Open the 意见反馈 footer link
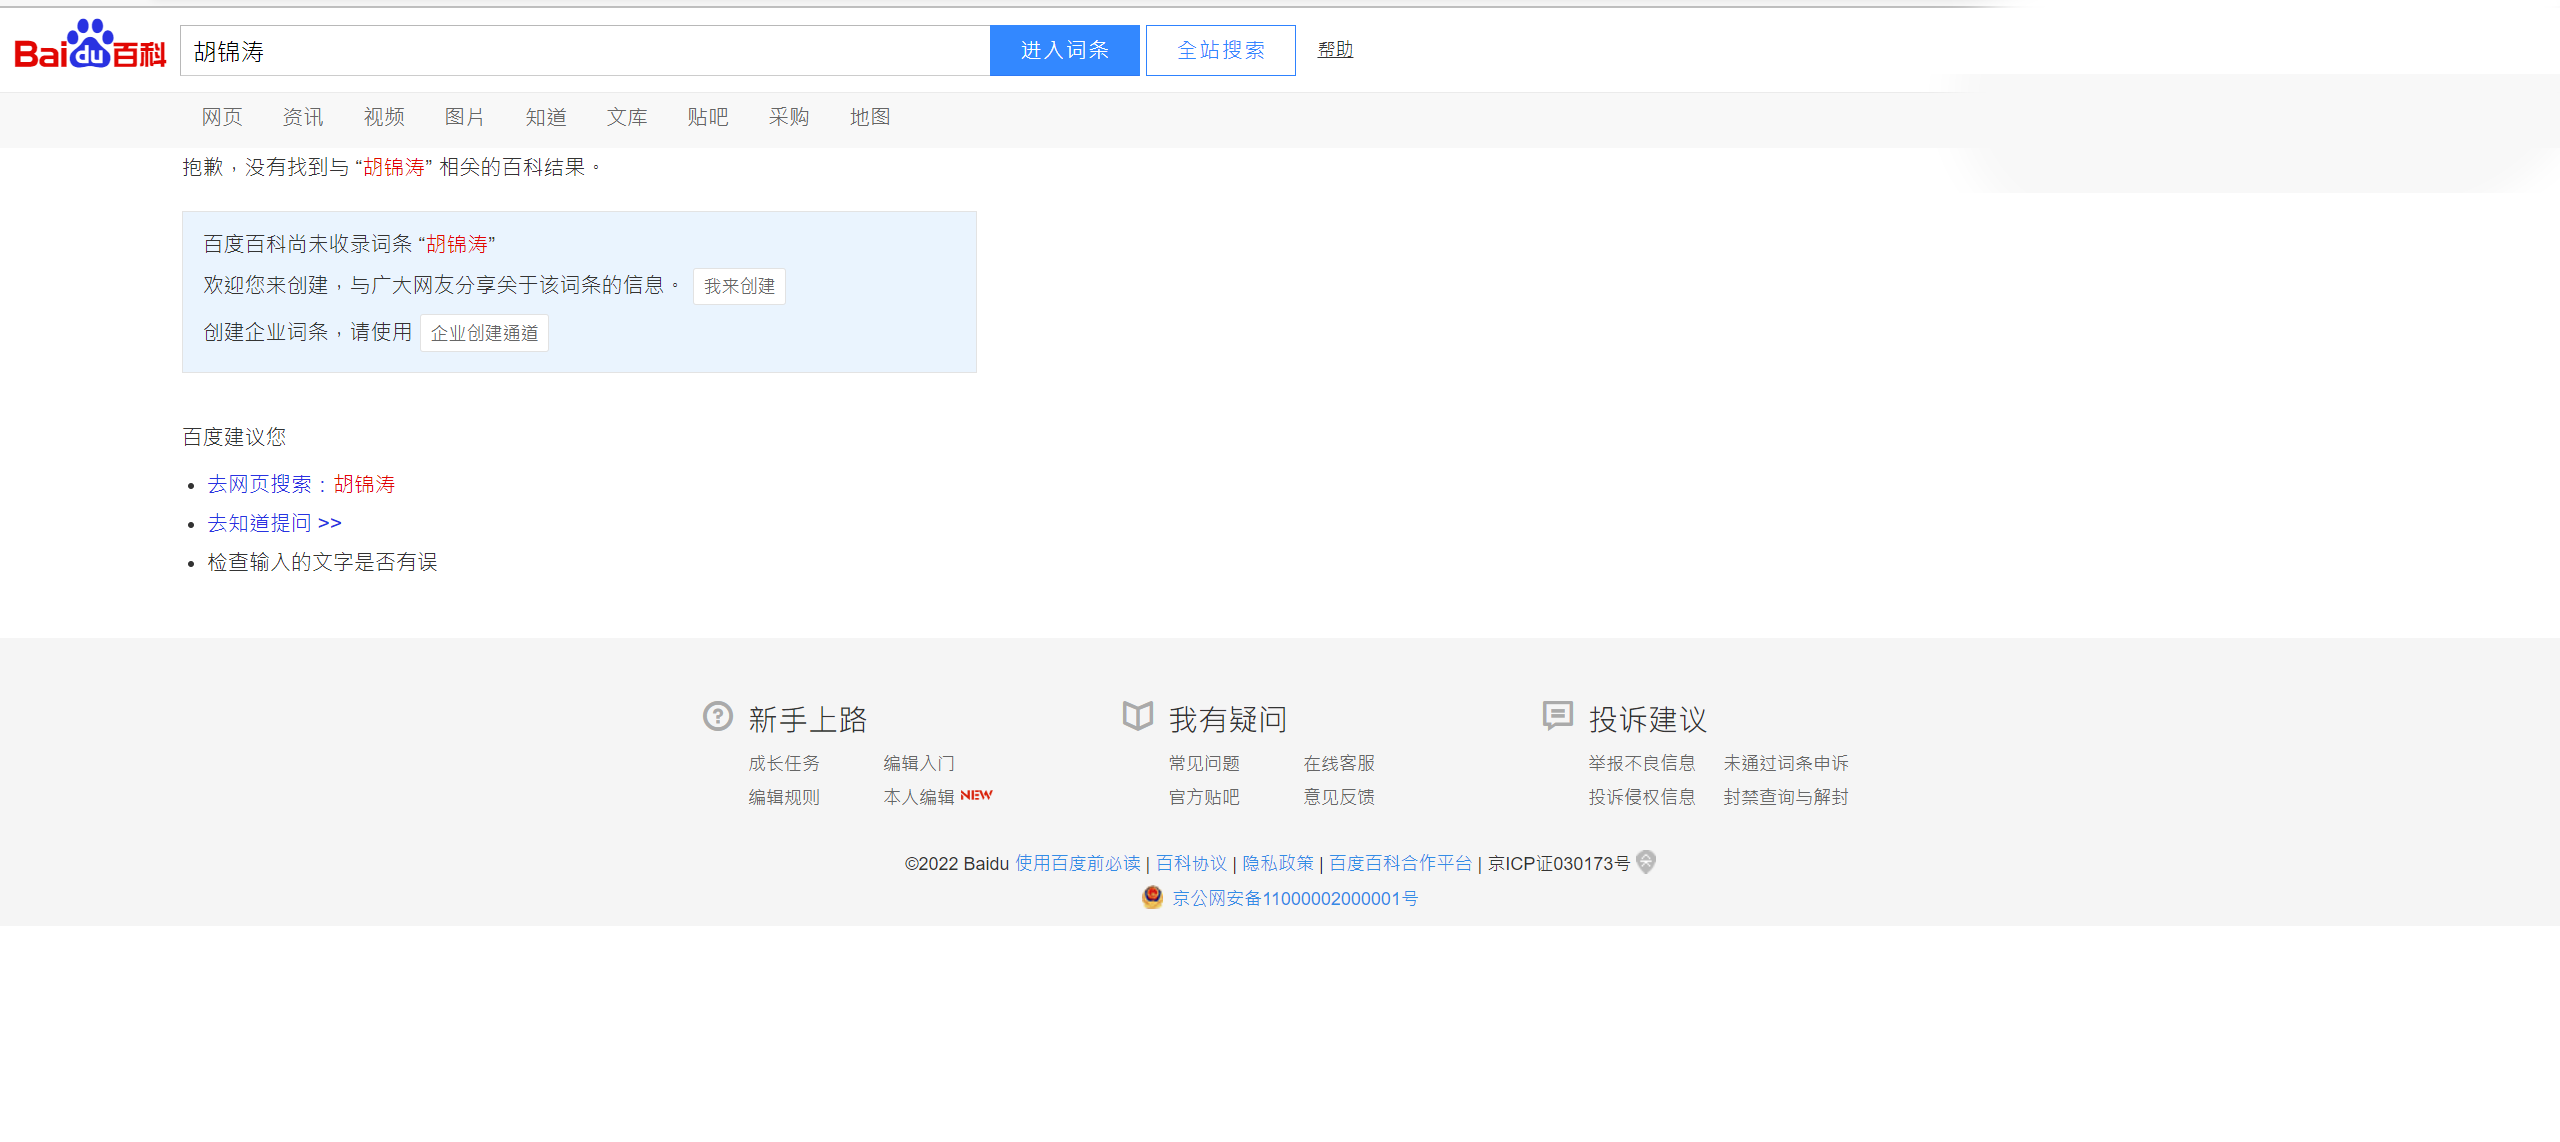This screenshot has height=1142, width=2560. pyautogui.click(x=1339, y=798)
